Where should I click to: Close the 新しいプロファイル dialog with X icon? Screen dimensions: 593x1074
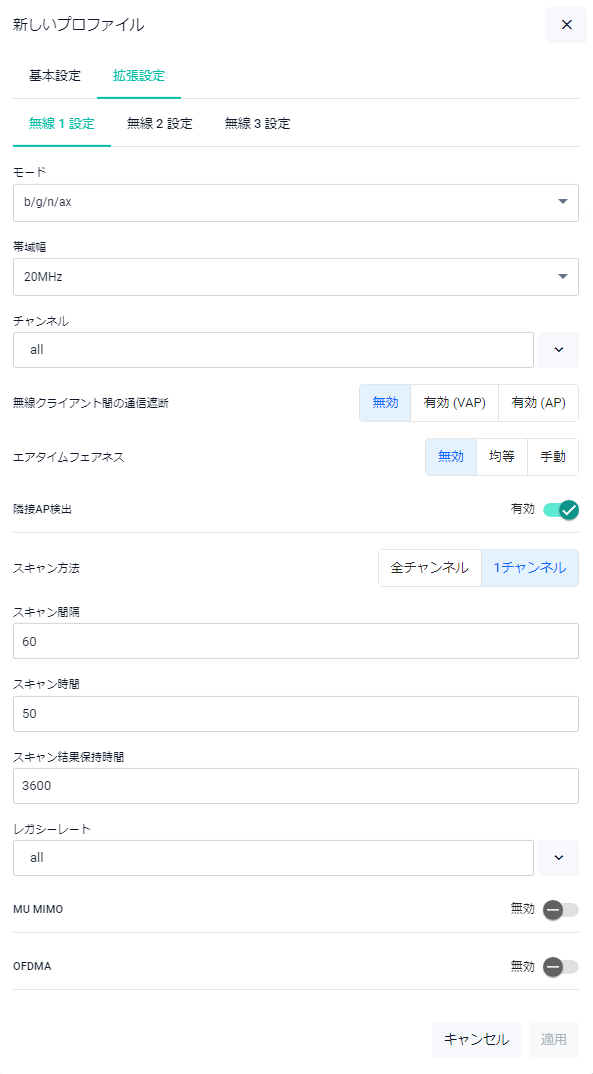[x=566, y=25]
